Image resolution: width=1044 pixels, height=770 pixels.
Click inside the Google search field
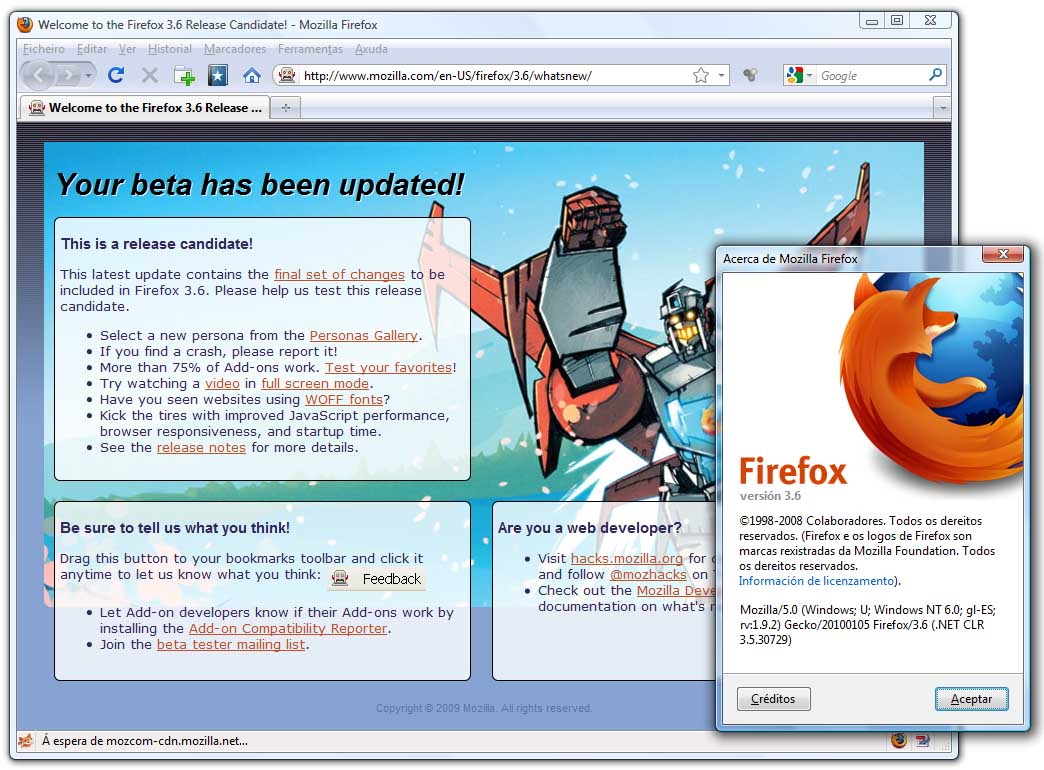[871, 75]
